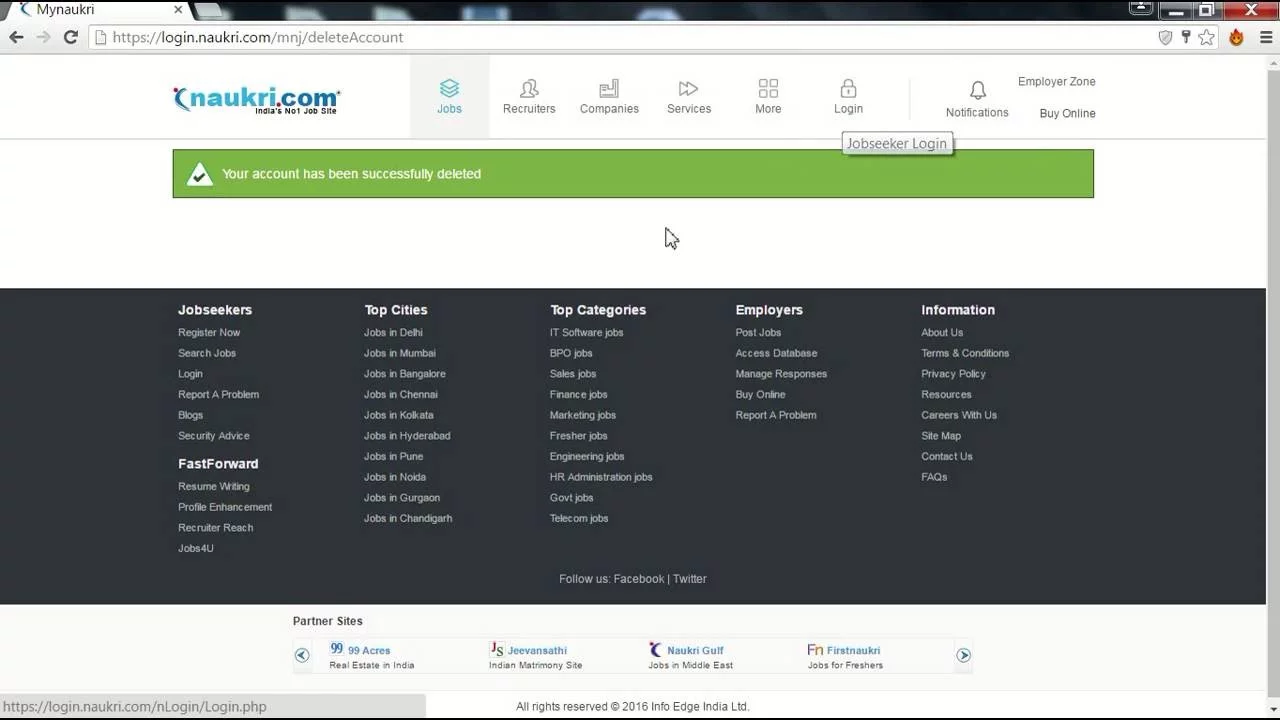Screen dimensions: 1280x720
Task: Click the Buy Online header link
Action: [x=1067, y=114]
